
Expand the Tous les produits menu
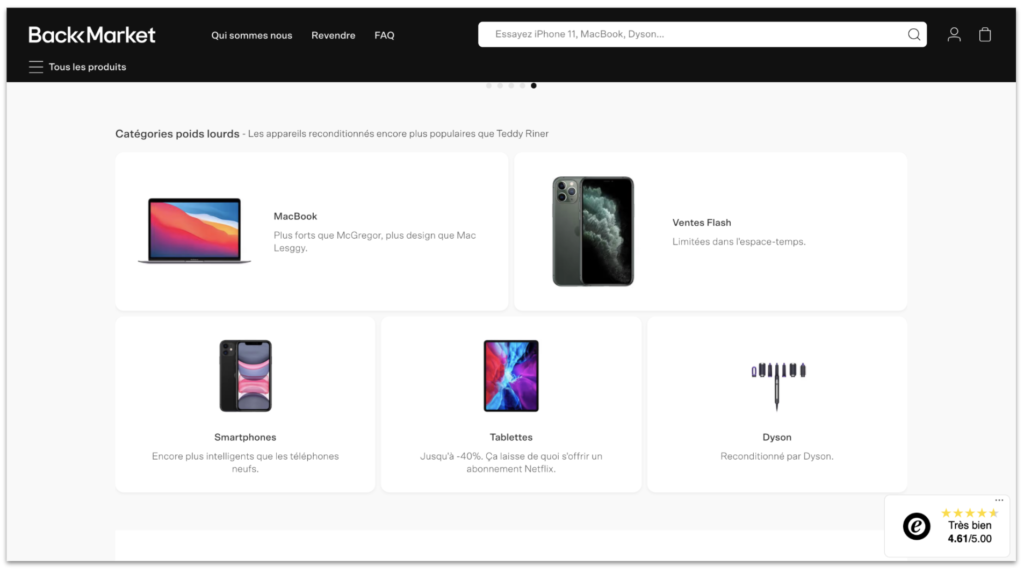pyautogui.click(x=87, y=67)
